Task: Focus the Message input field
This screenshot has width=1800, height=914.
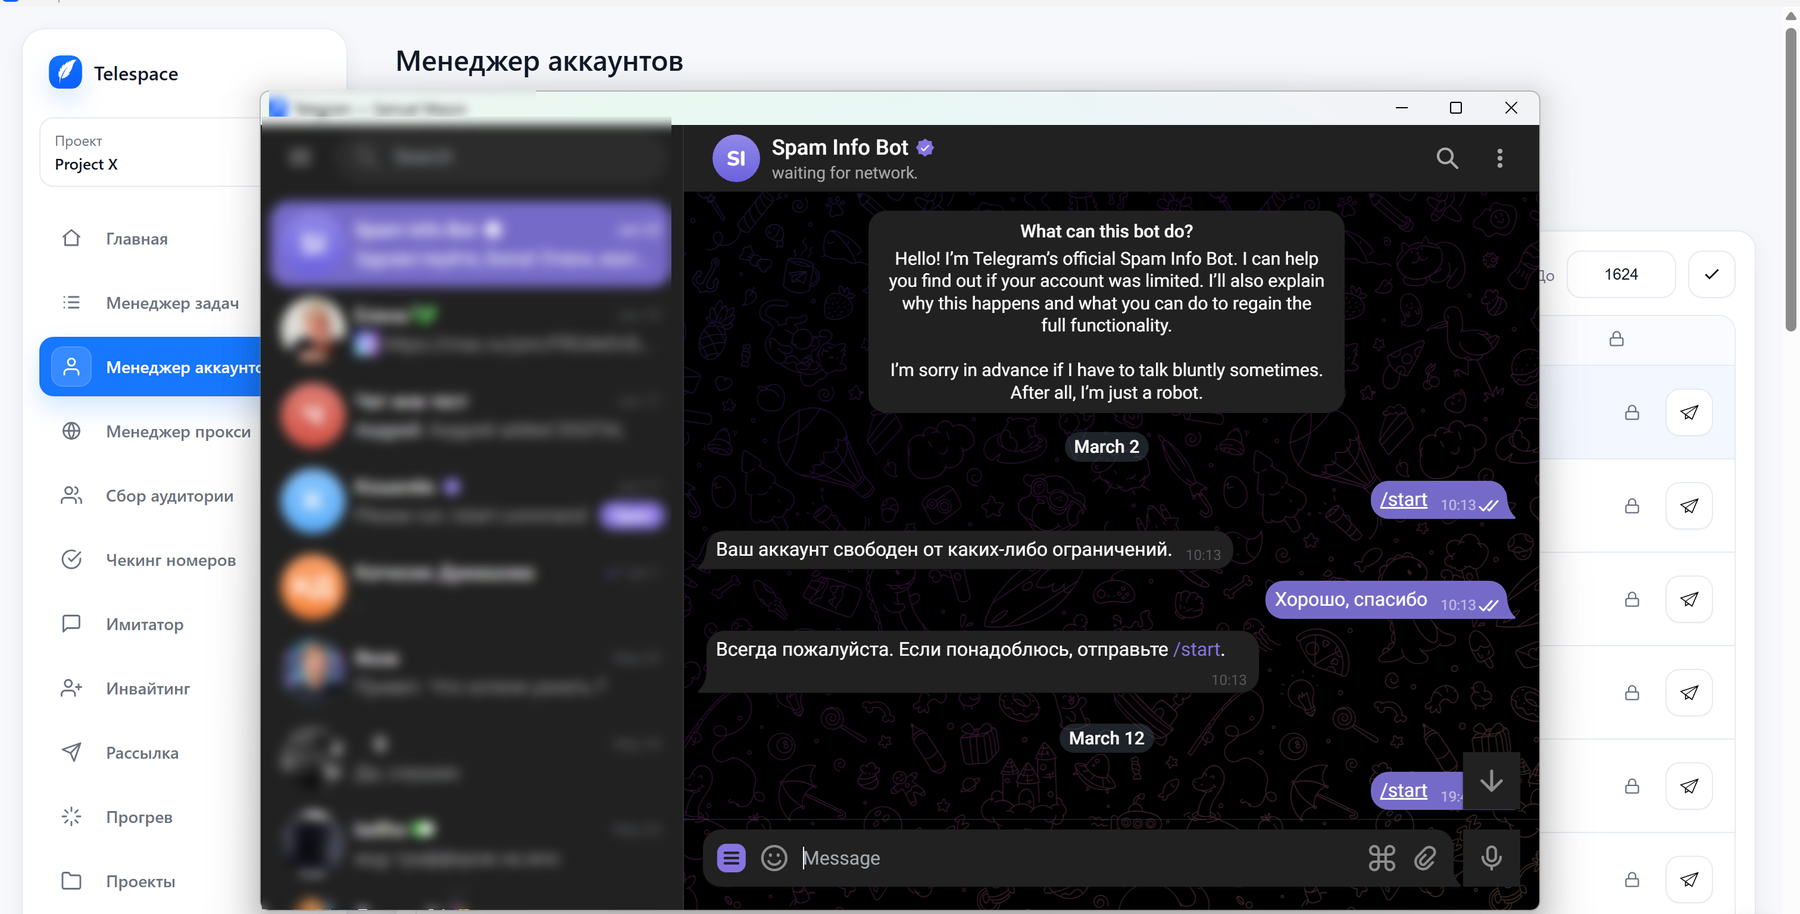Action: (x=1078, y=858)
